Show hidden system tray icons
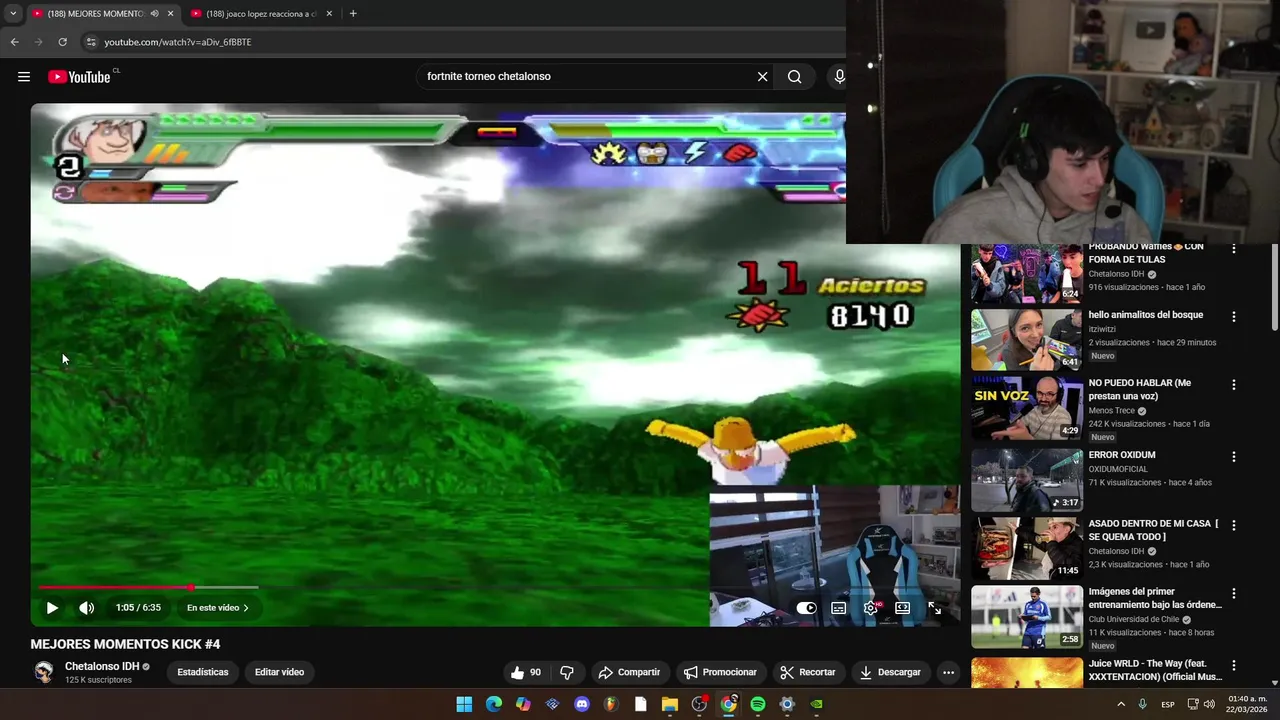Screen dimensions: 1280x720 click(x=1120, y=704)
